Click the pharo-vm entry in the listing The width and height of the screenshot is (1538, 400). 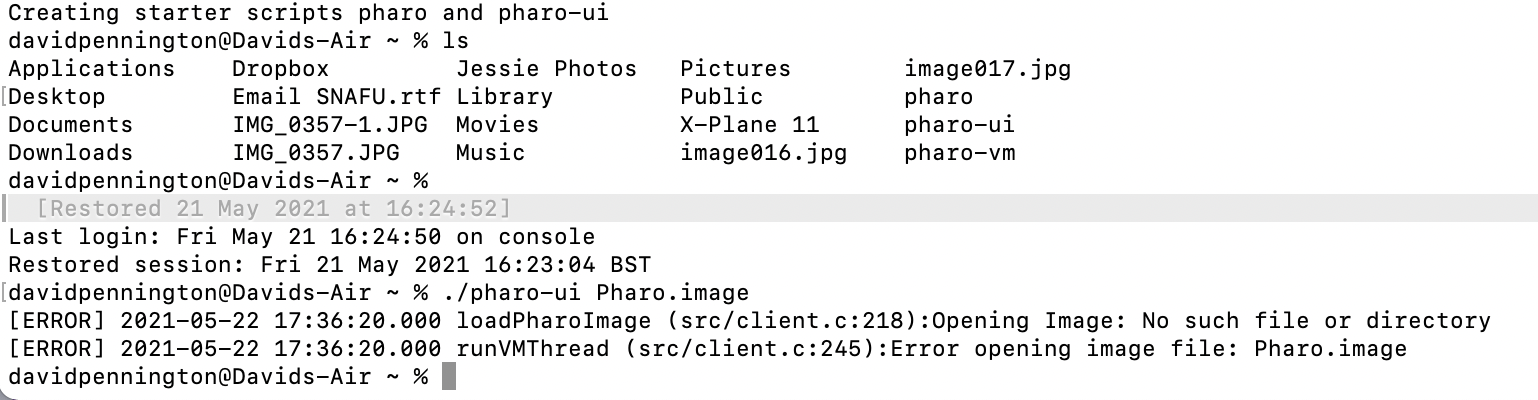pos(959,153)
